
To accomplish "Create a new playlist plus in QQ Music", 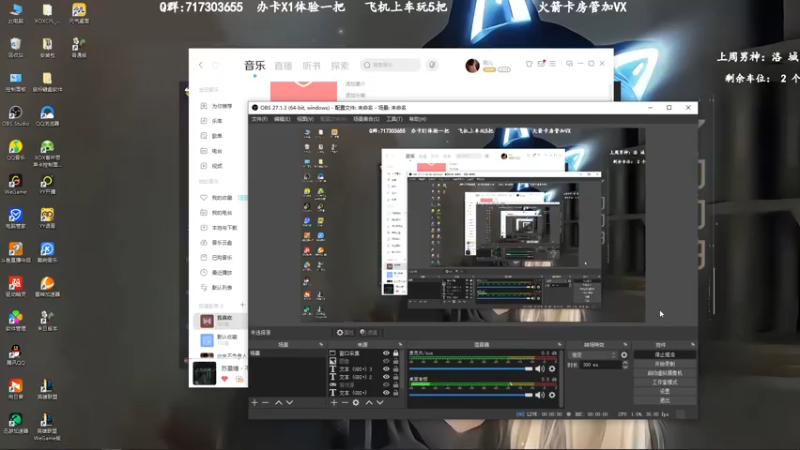I will [242, 305].
